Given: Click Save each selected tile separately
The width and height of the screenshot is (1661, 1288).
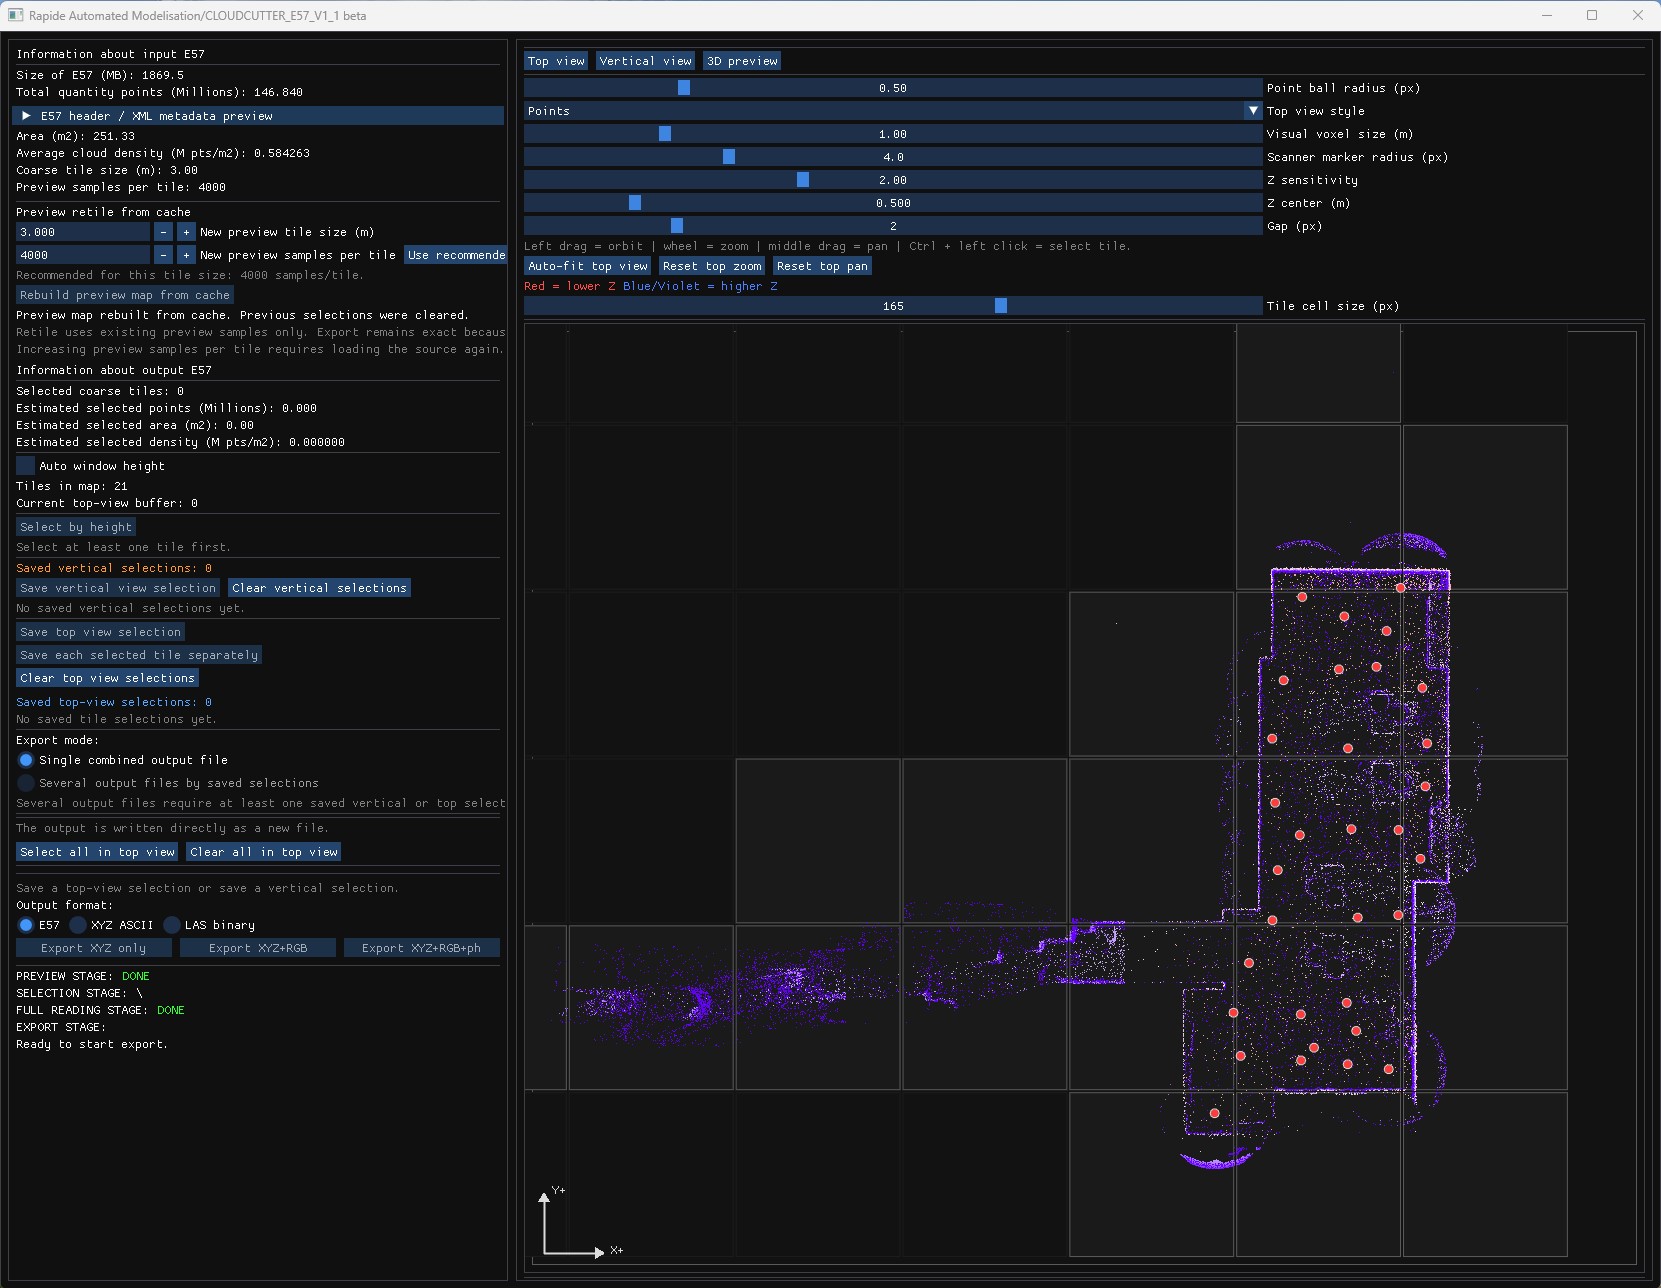Looking at the screenshot, I should 139,655.
